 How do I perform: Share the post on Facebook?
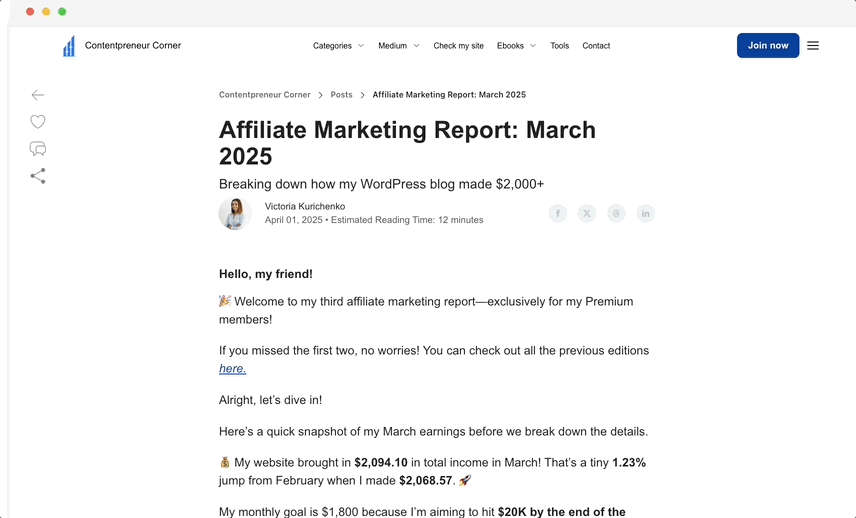(557, 213)
